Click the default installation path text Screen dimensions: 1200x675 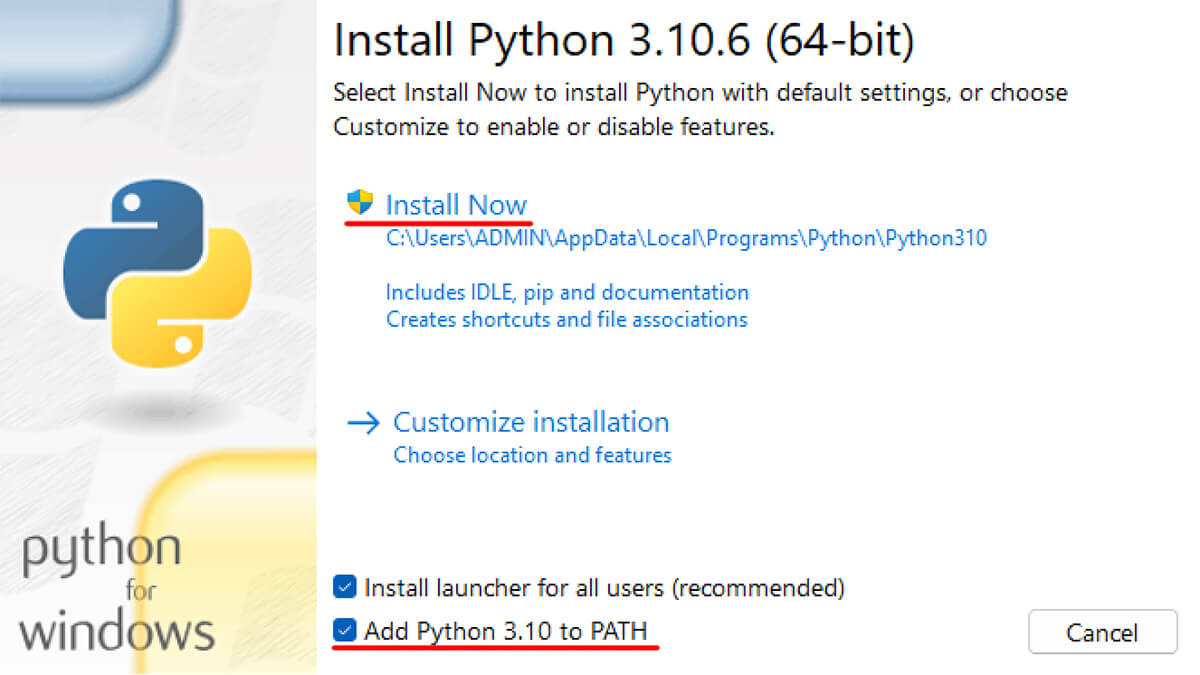686,238
